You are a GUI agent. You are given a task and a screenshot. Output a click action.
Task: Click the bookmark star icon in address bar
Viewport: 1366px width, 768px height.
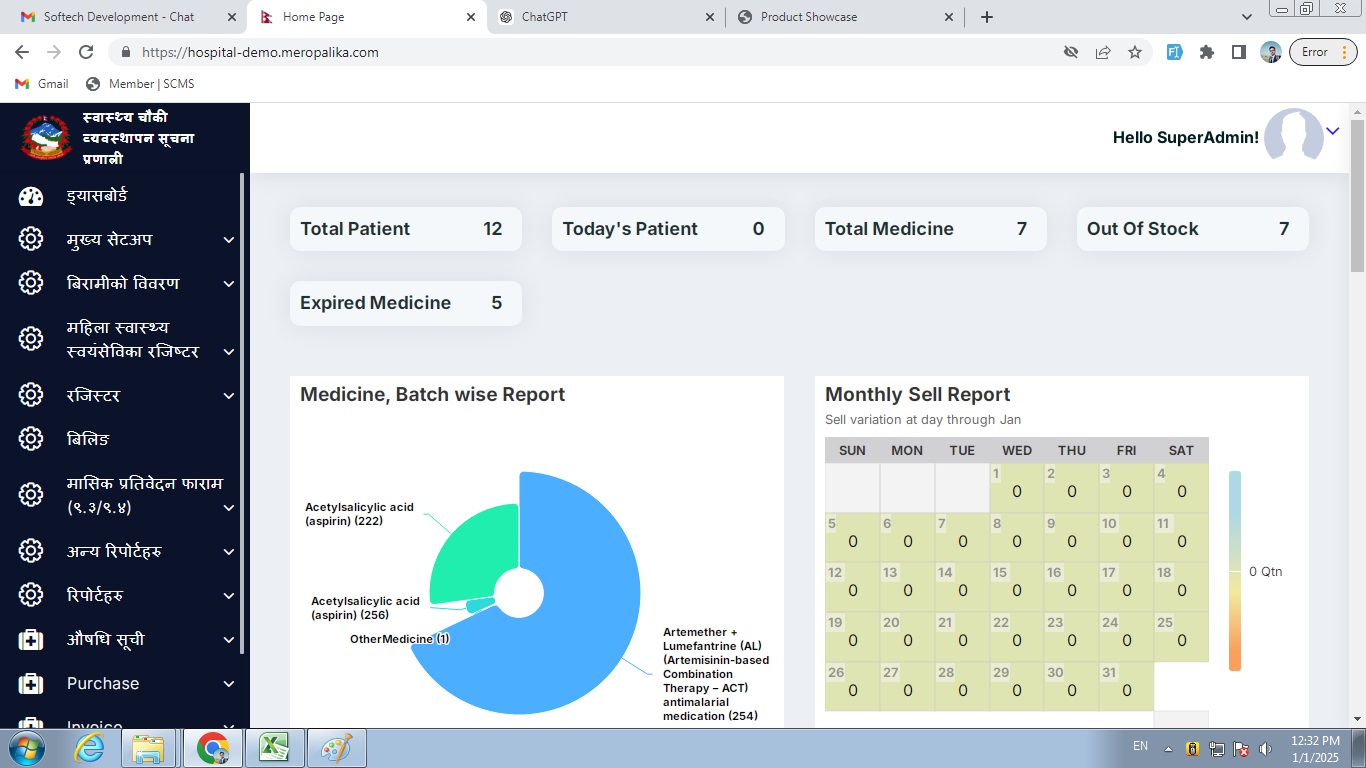click(1135, 52)
